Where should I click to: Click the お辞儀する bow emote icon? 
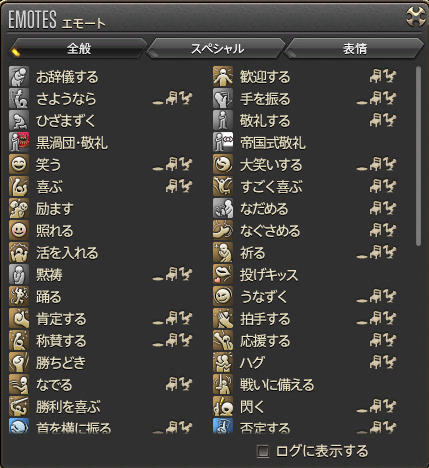19,76
